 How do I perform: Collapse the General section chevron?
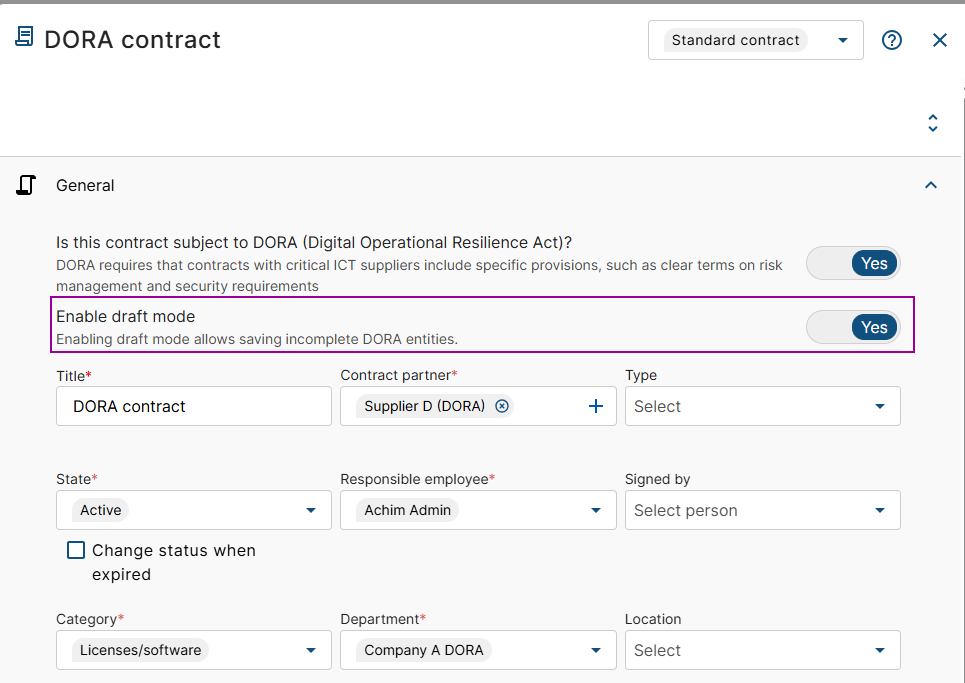pyautogui.click(x=931, y=185)
